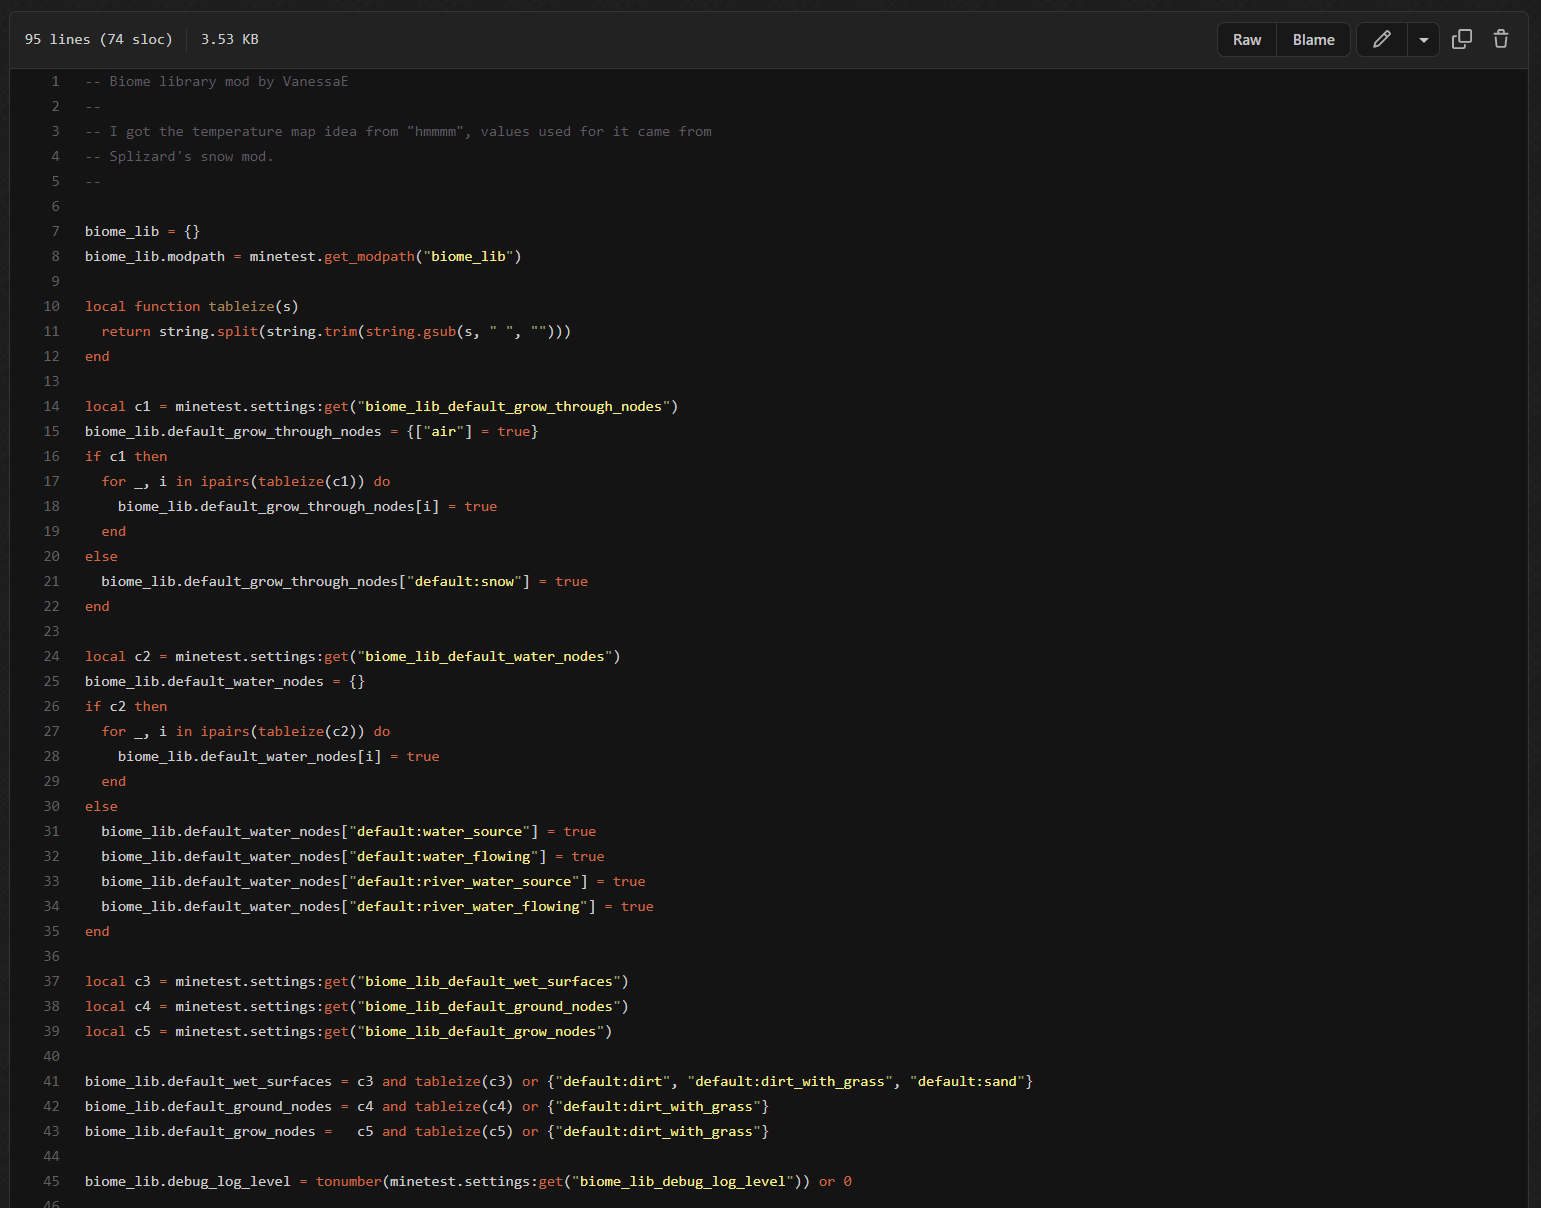Click line number 31 in the gutter
The image size is (1541, 1208).
click(x=52, y=832)
